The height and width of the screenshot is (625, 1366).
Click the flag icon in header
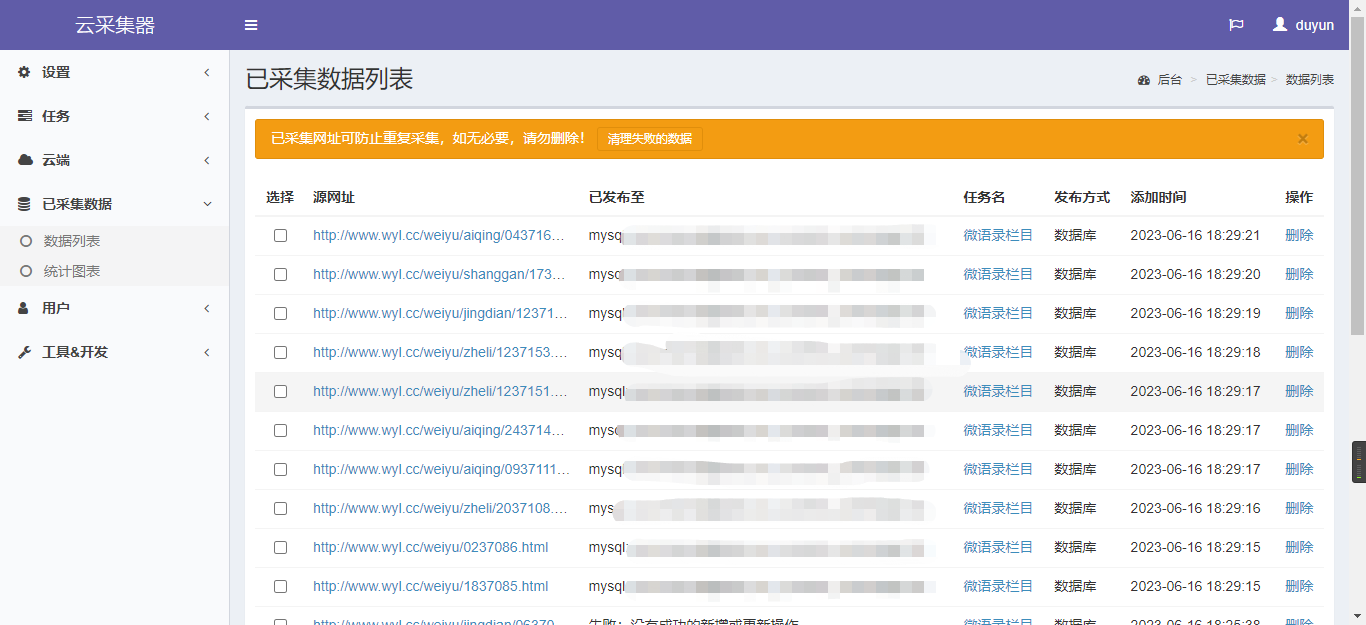tap(1236, 25)
